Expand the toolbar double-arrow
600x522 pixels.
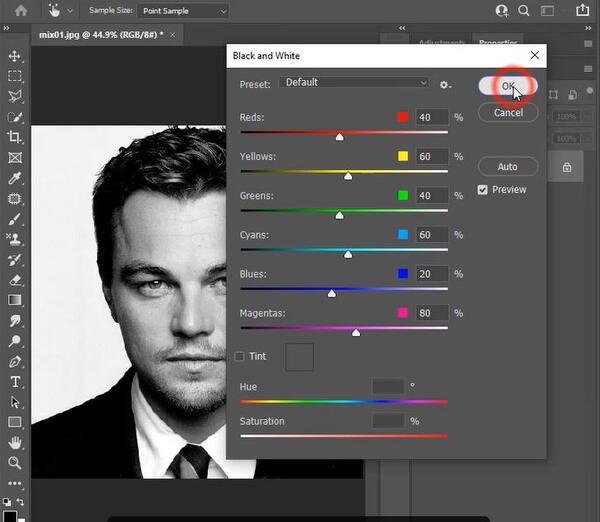tap(6, 28)
